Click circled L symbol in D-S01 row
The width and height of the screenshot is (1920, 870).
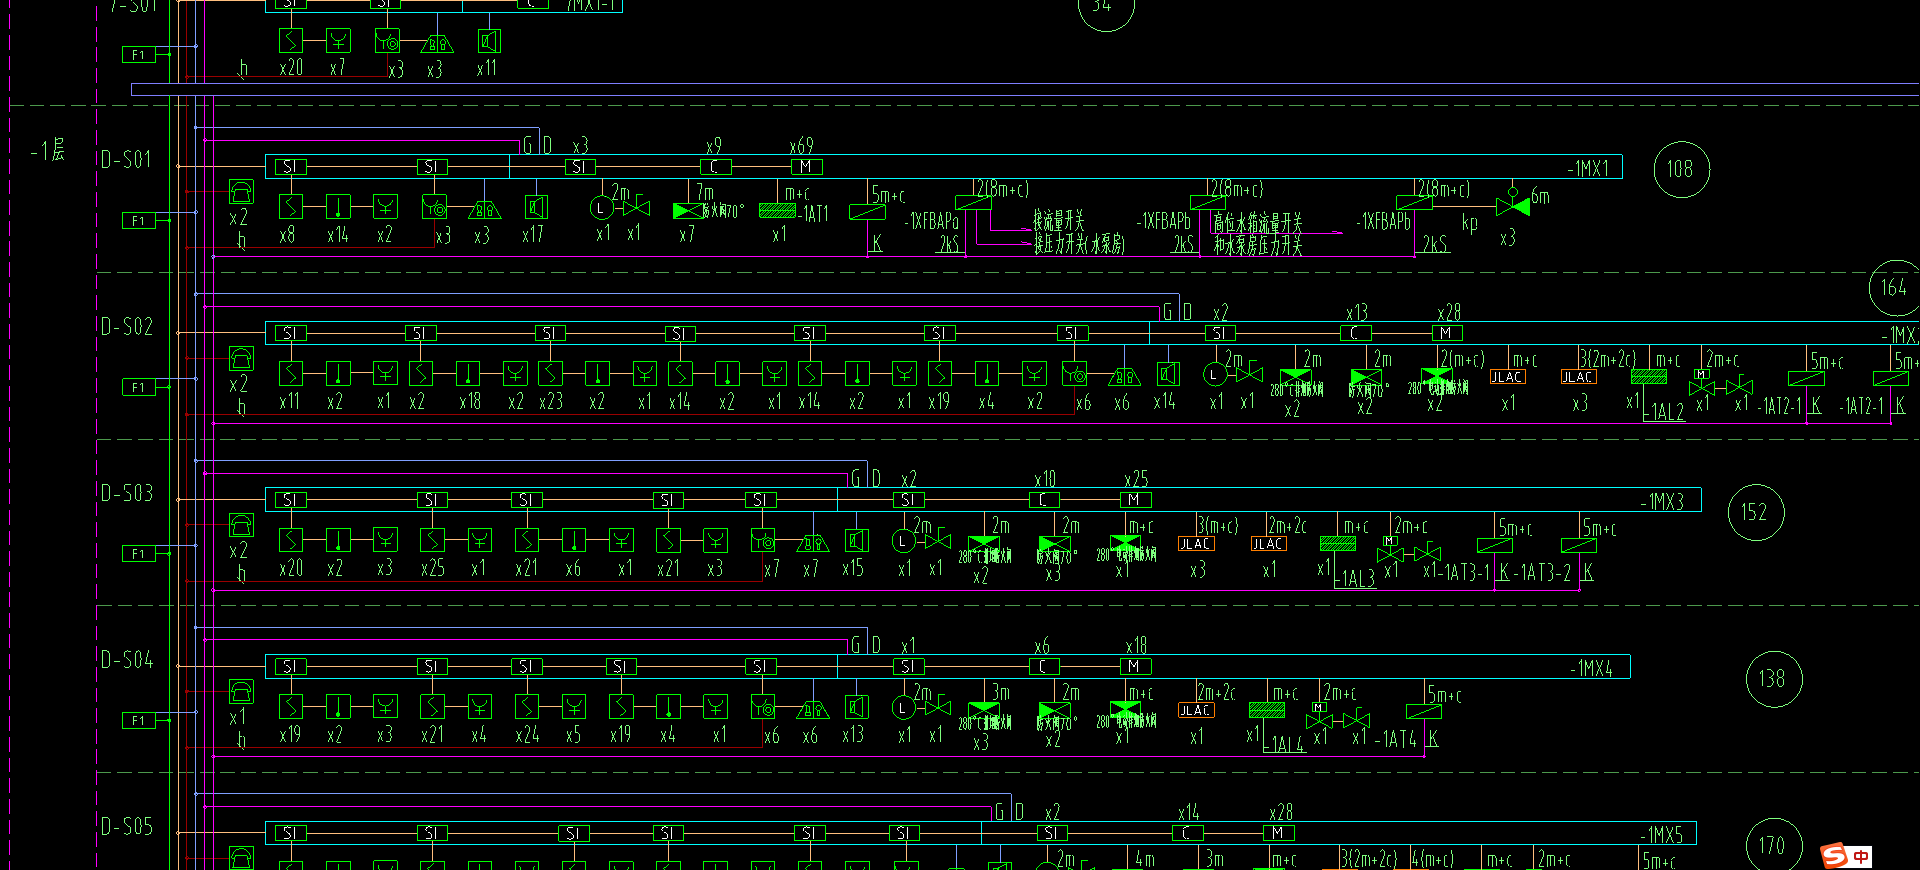point(601,208)
